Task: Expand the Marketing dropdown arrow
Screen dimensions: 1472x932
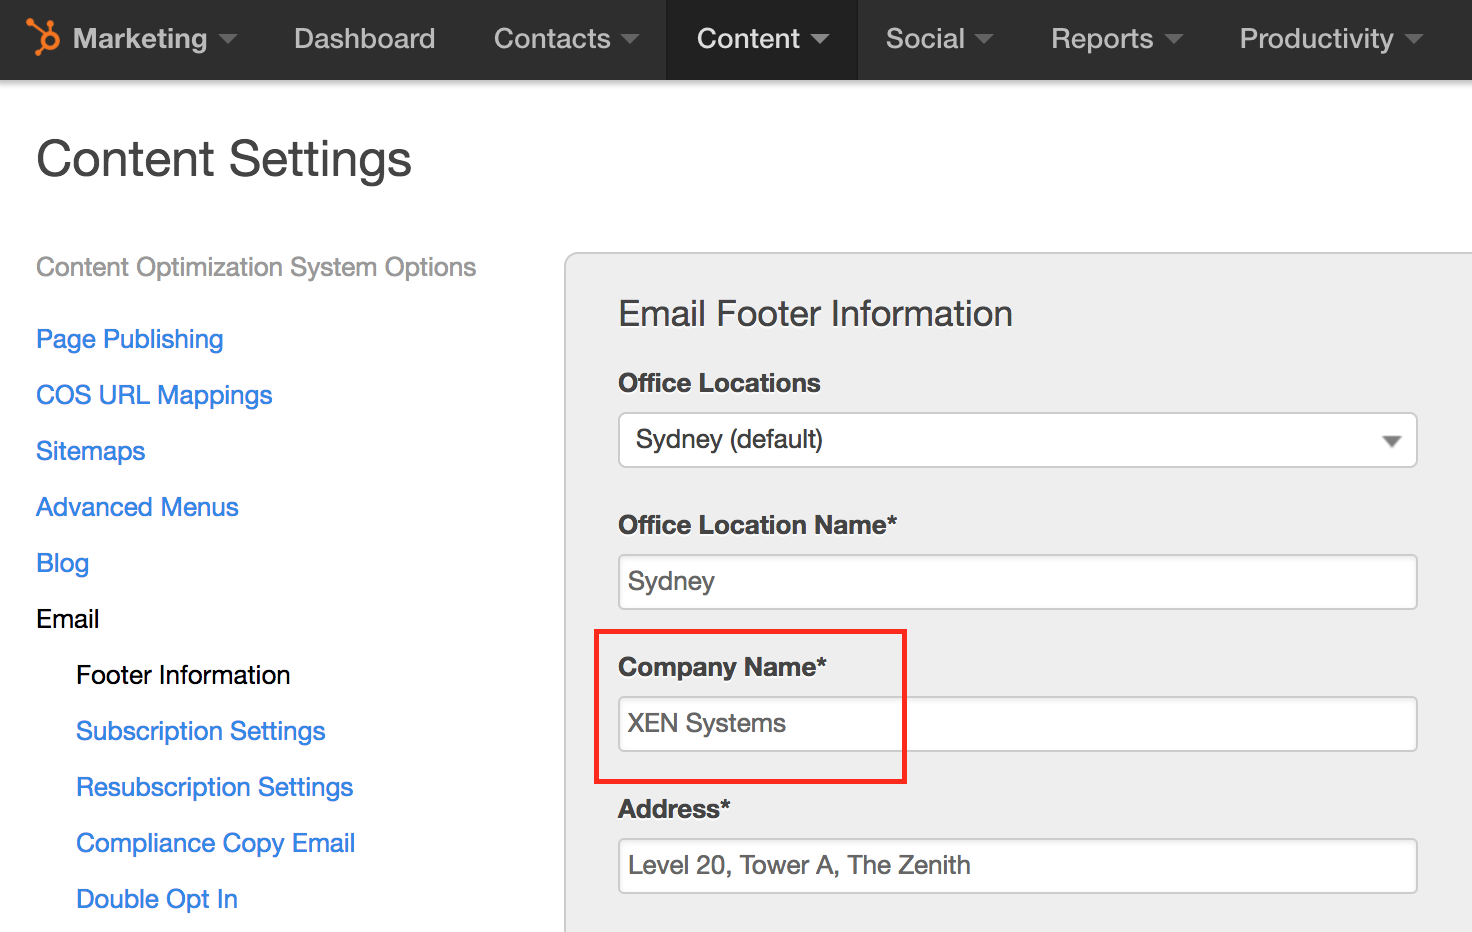Action: [229, 40]
